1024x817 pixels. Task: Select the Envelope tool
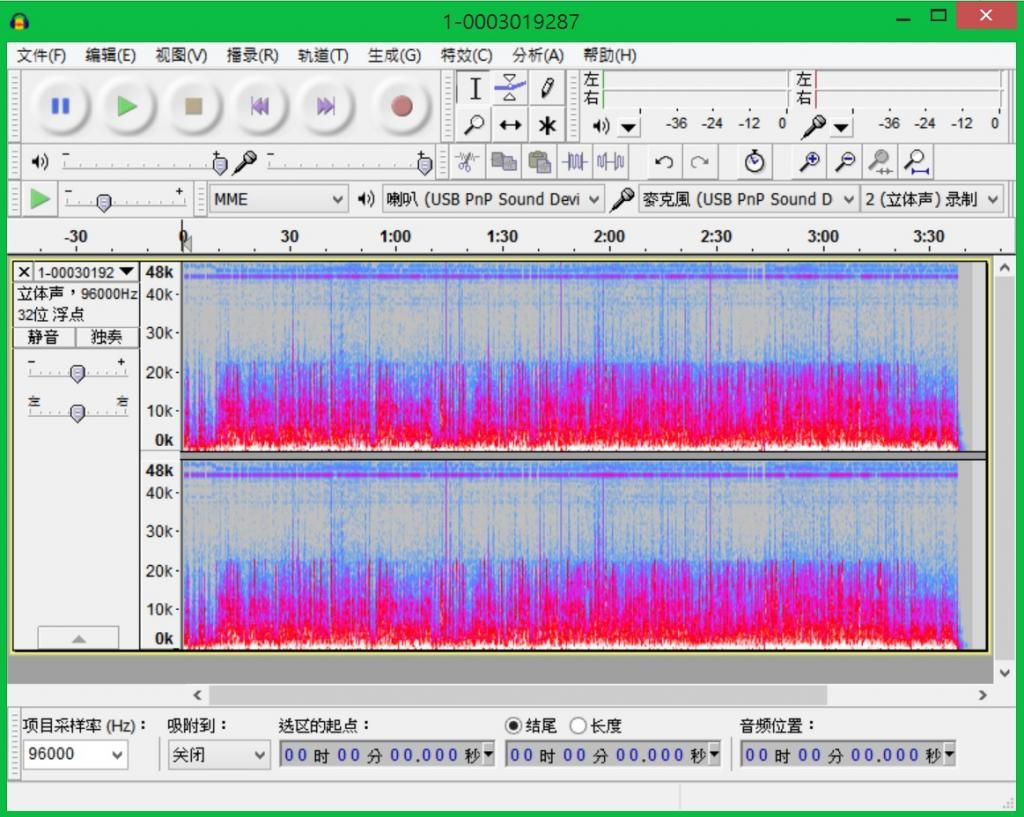(x=511, y=88)
